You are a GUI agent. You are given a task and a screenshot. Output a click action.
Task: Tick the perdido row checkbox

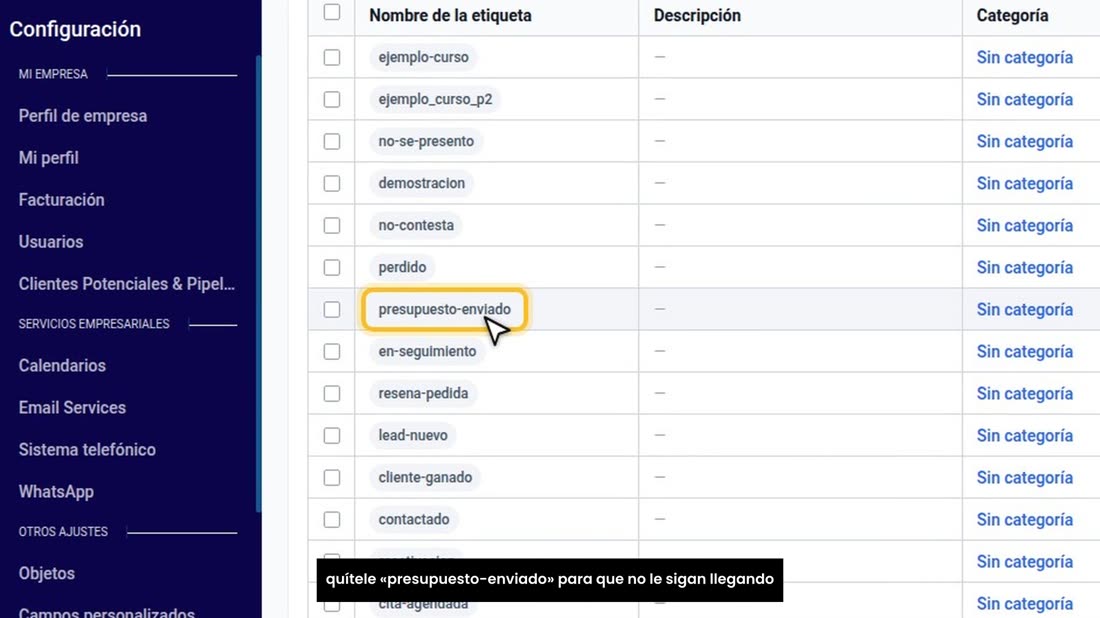[x=332, y=268]
